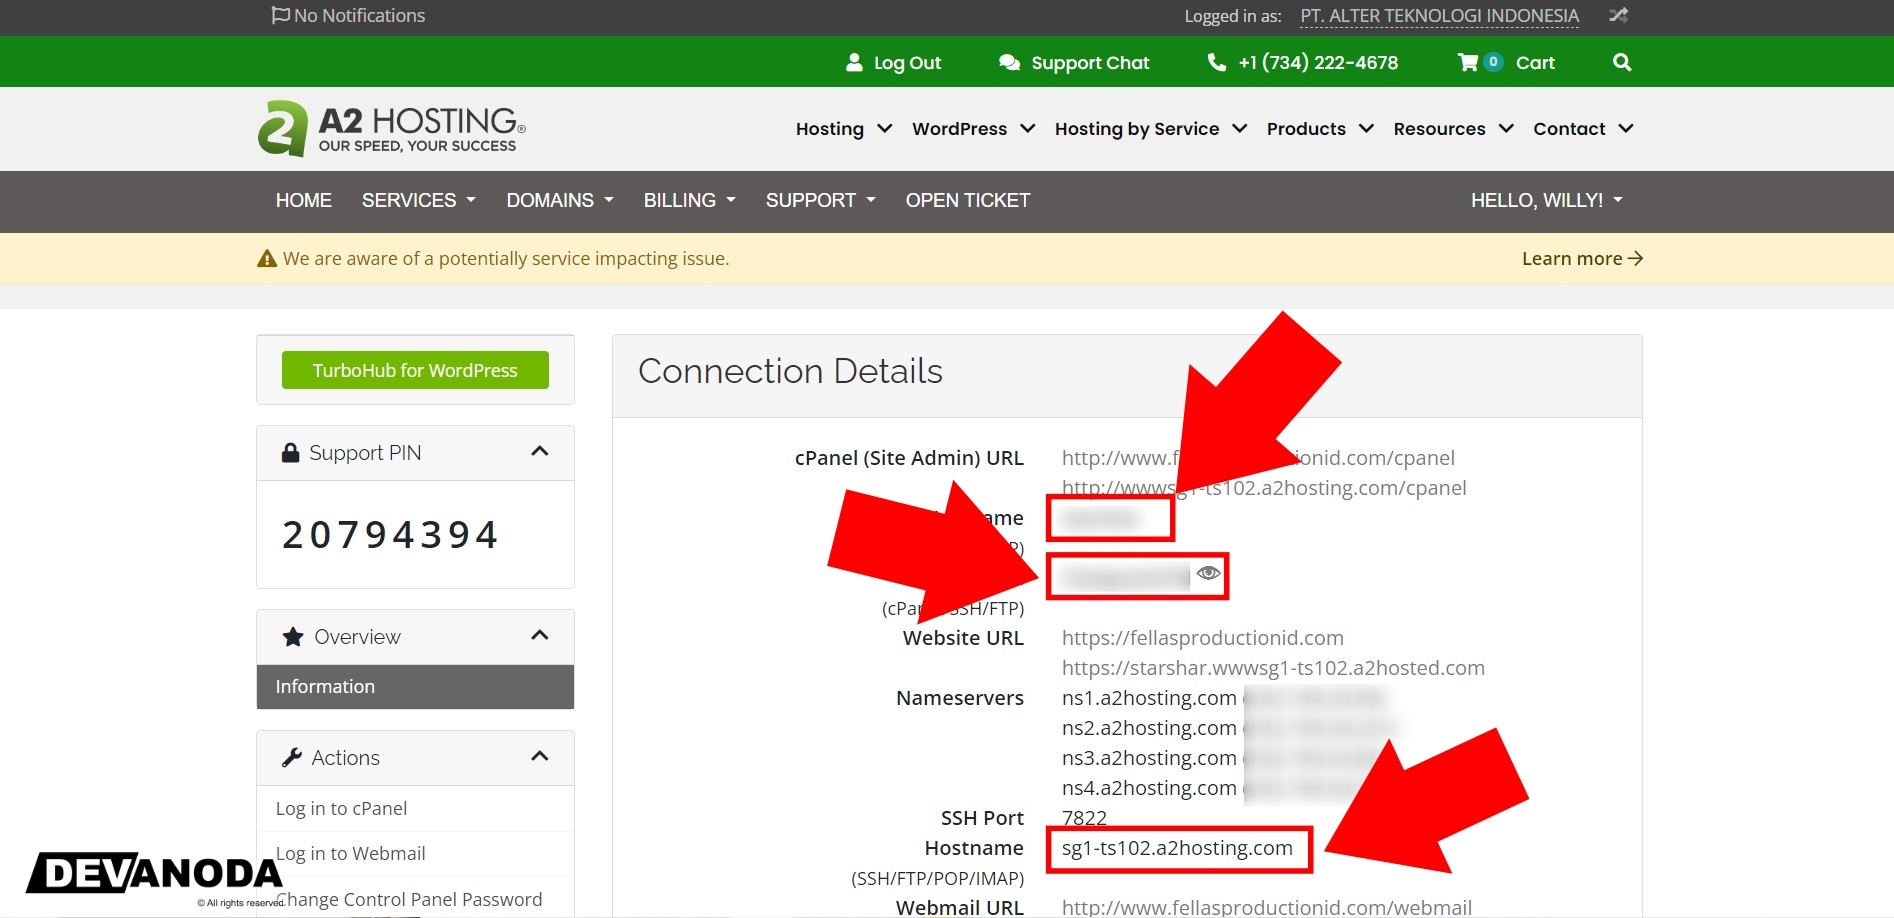Open the SUPPORT menu
This screenshot has height=918, width=1894.
point(821,200)
